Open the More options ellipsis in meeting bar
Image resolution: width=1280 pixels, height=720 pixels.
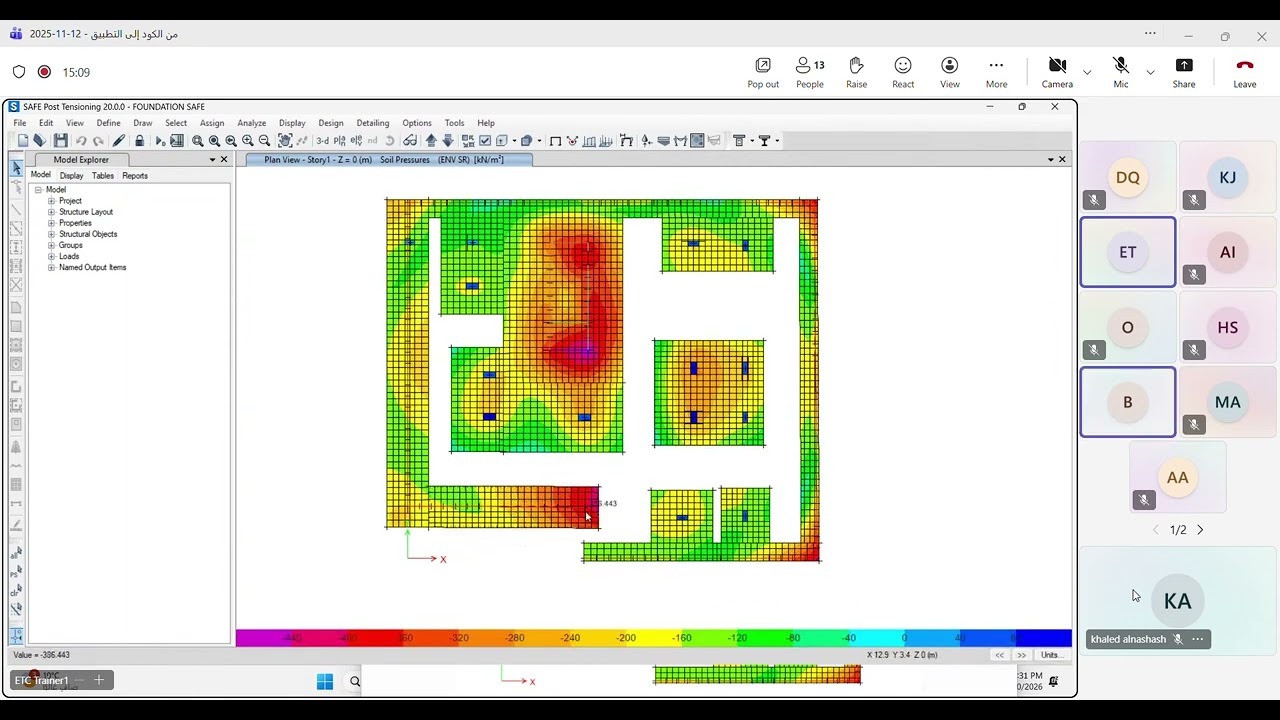tap(996, 72)
